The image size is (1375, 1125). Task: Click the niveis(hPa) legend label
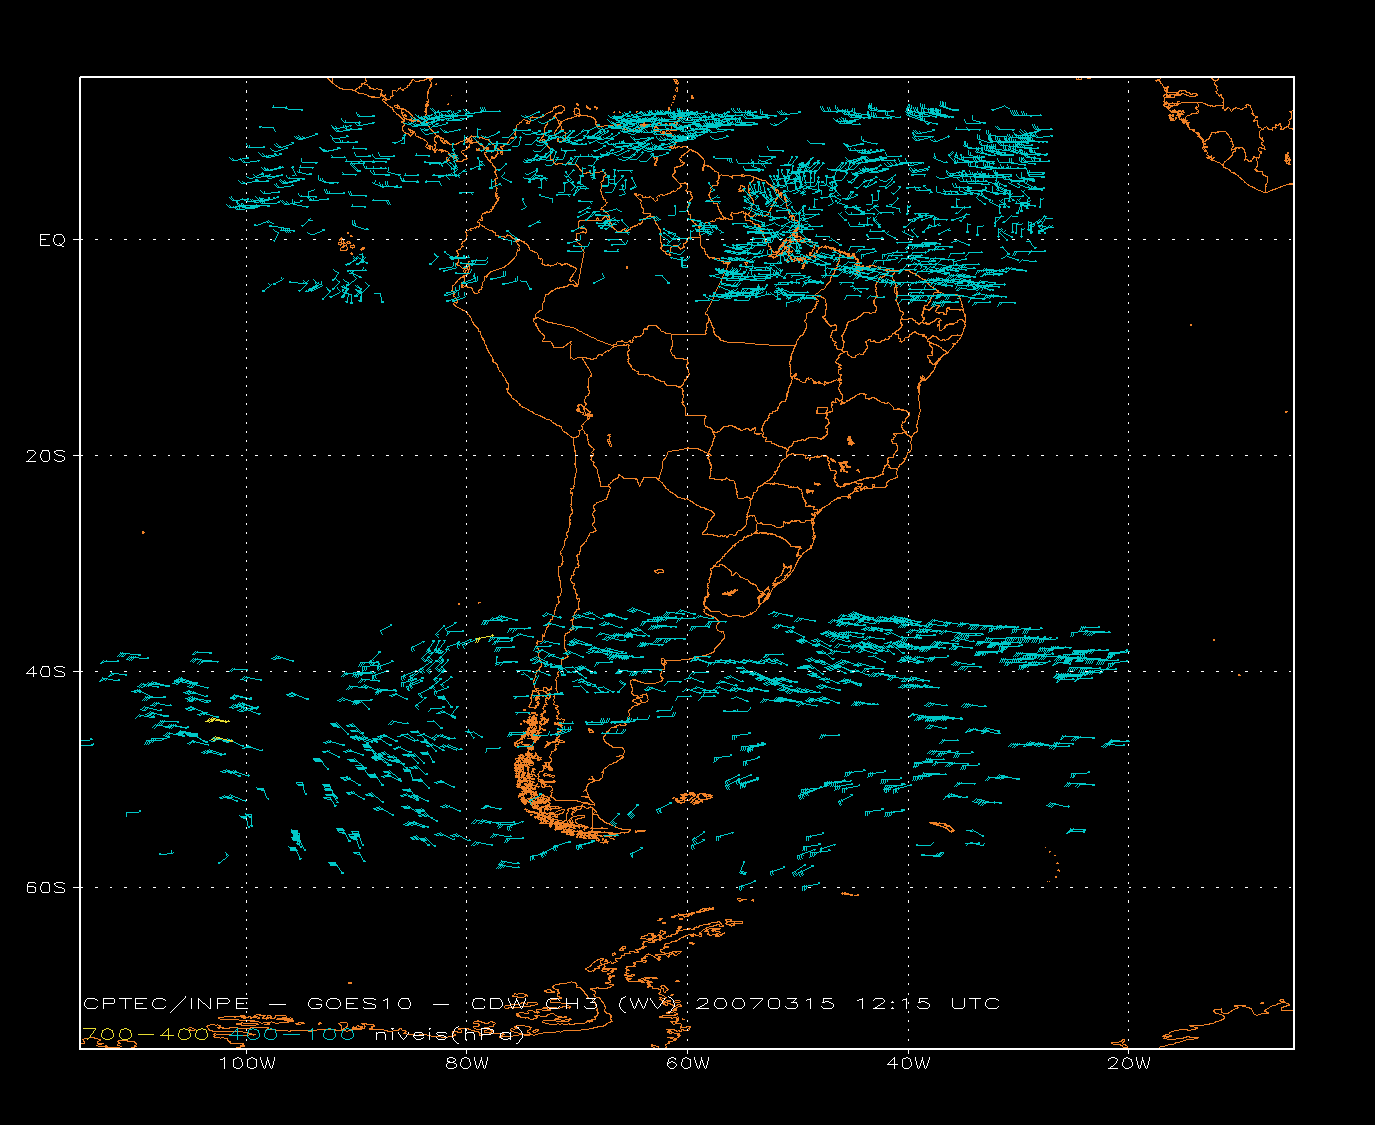pyautogui.click(x=449, y=1035)
